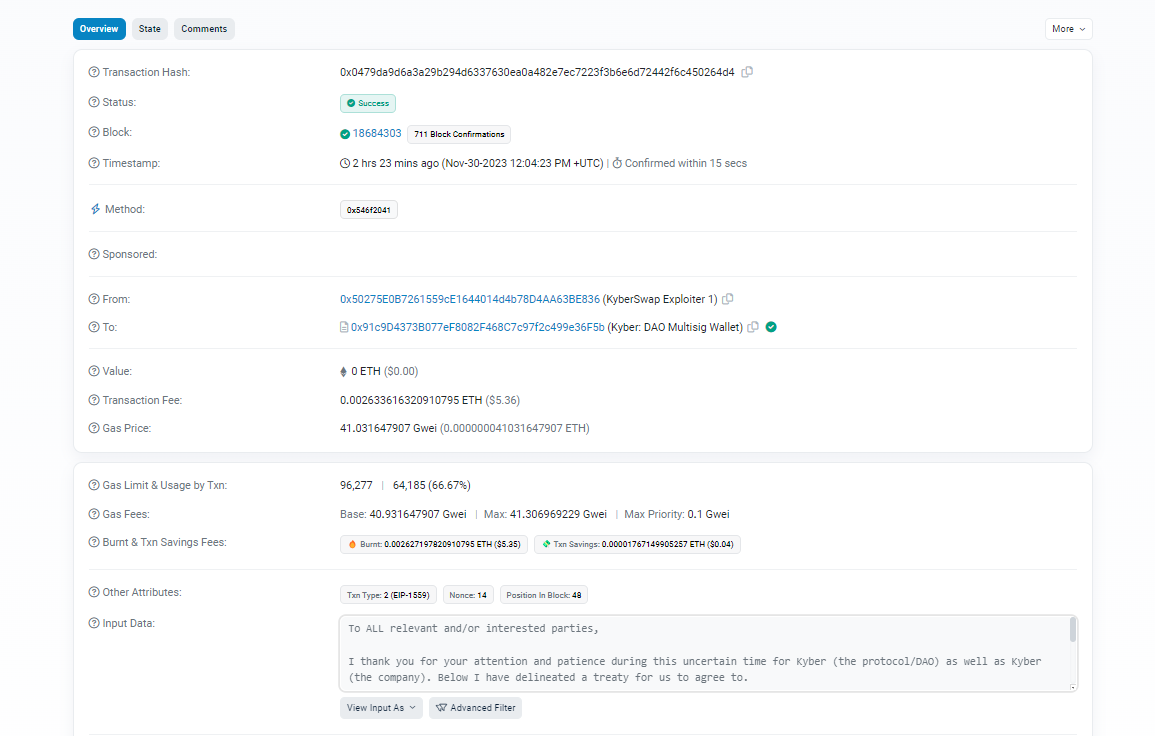This screenshot has height=736, width=1155.
Task: Expand the View Input As dropdown
Action: [381, 708]
